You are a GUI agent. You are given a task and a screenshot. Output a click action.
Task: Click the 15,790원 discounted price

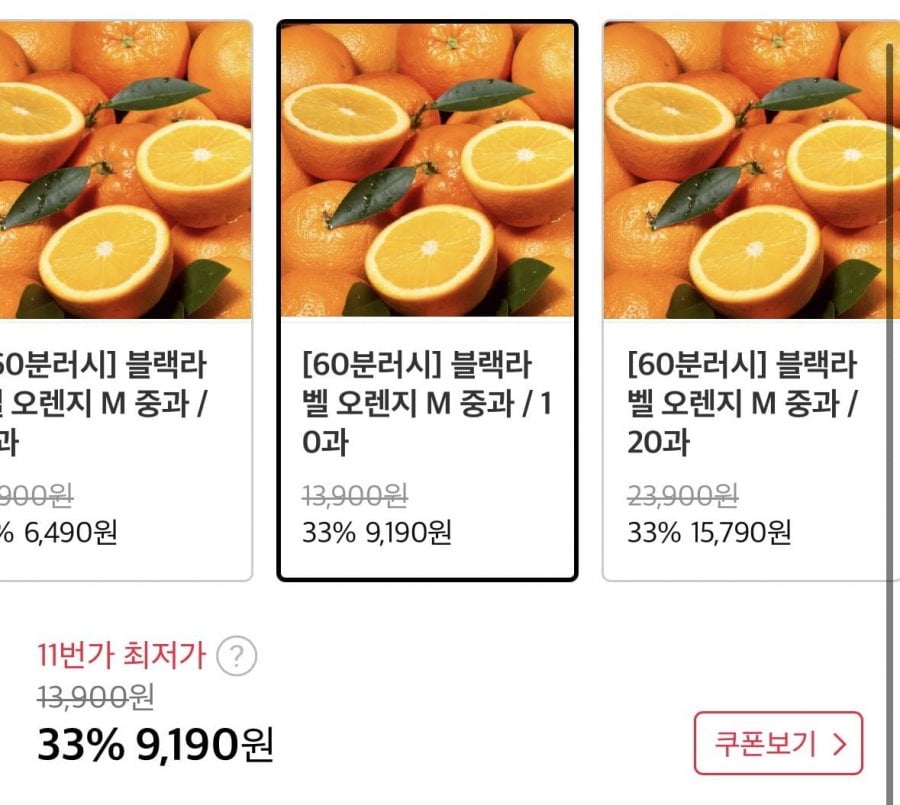pos(740,533)
